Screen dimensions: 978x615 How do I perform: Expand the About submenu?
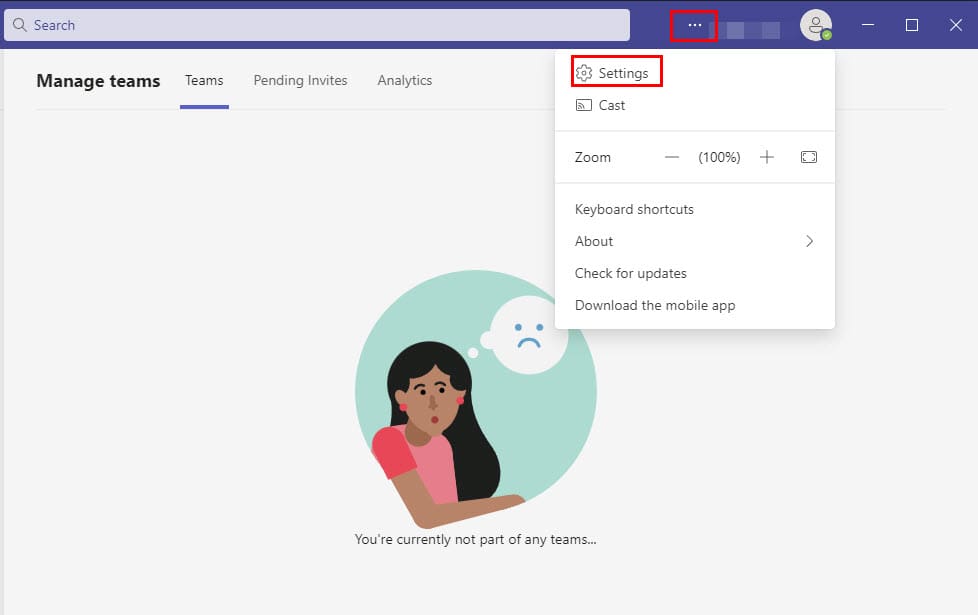(x=594, y=241)
